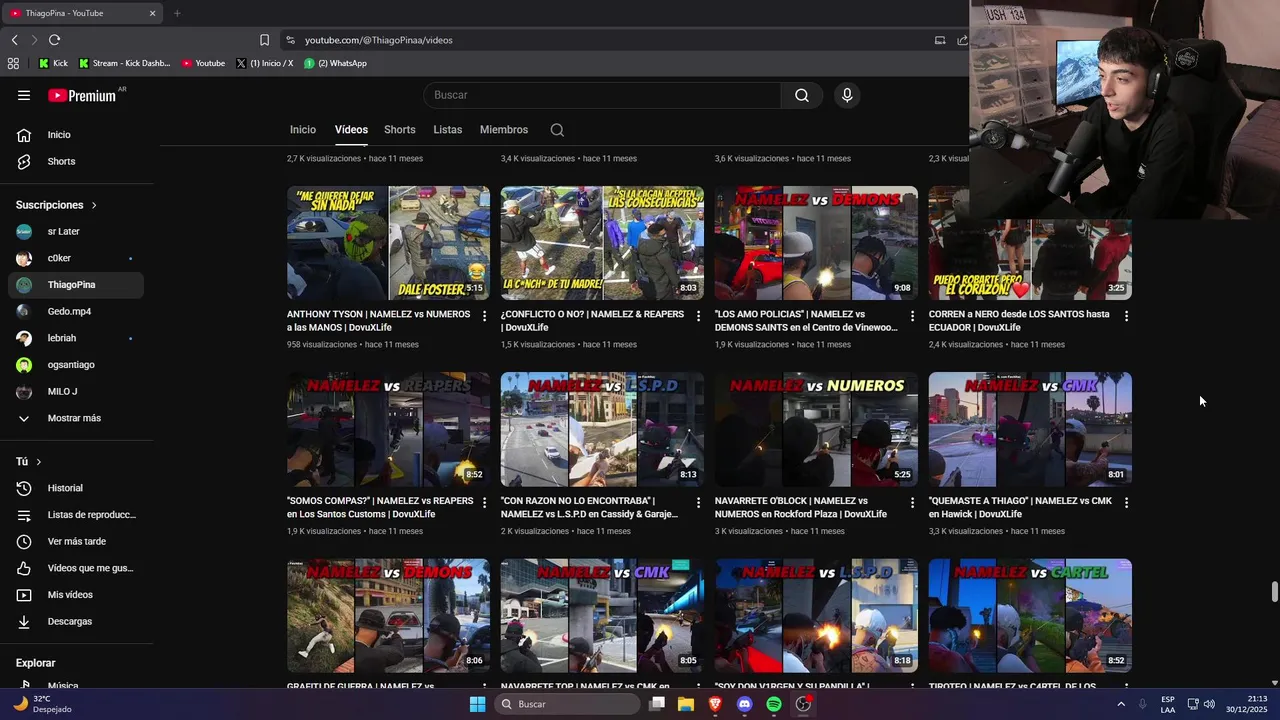Click the search magnifier button
Viewport: 1280px width, 720px height.
[x=802, y=95]
